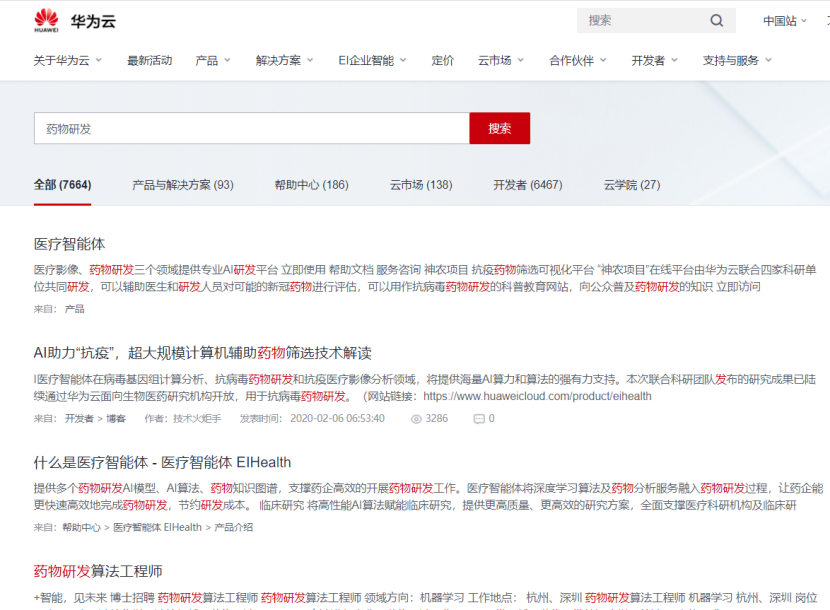Click 医疗智能体 EIHealth breadcrumb link
The image size is (830, 610).
pyautogui.click(x=157, y=527)
